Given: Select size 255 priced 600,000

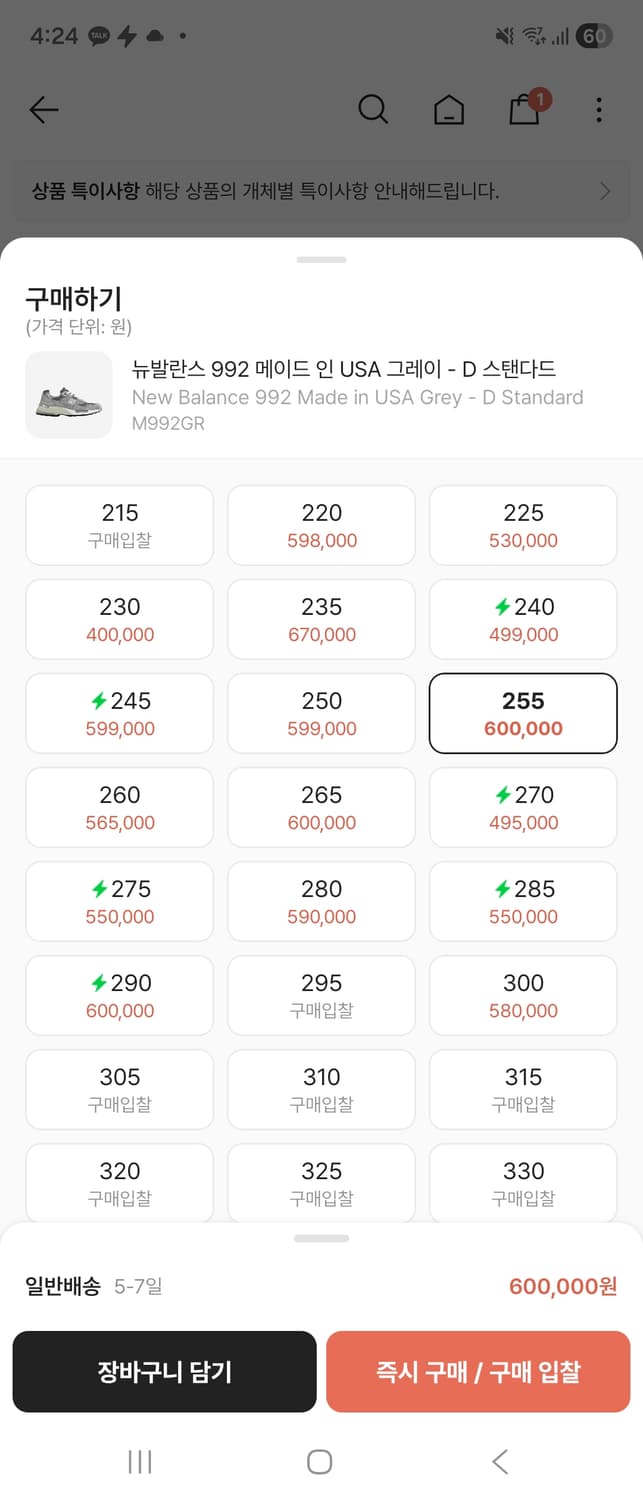Looking at the screenshot, I should pos(523,713).
